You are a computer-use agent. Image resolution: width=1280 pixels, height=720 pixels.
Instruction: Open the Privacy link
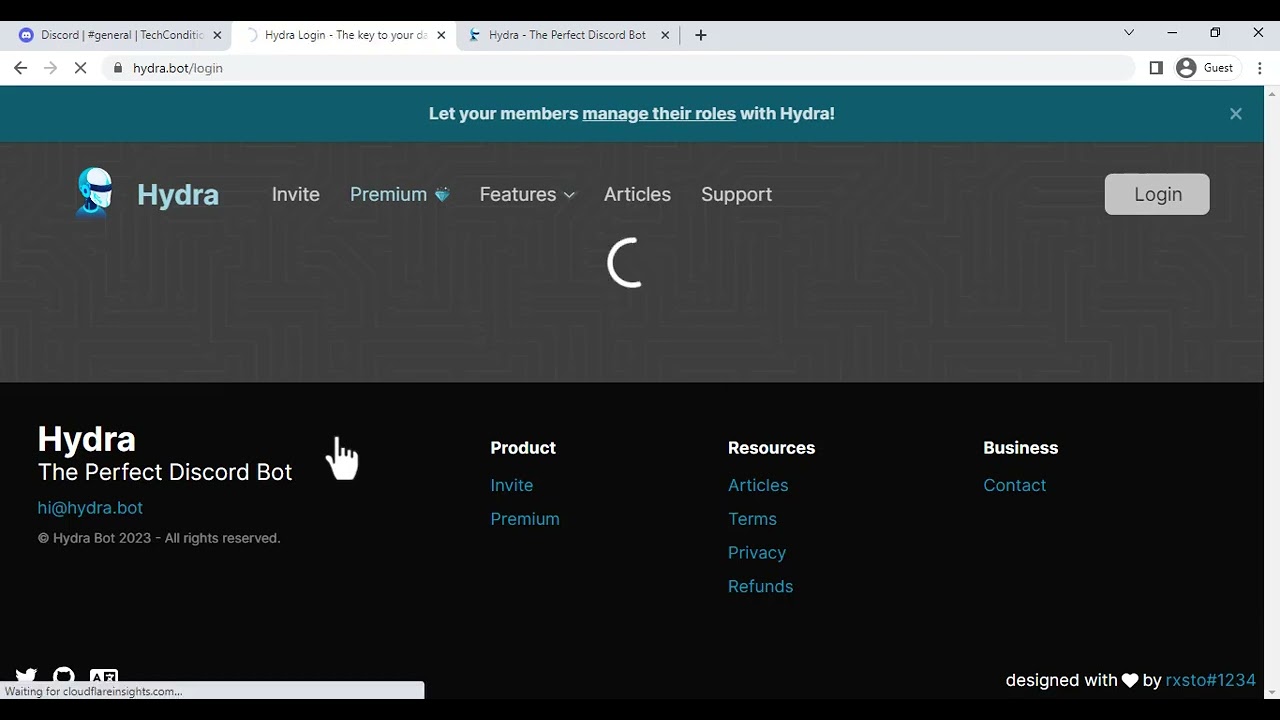pyautogui.click(x=757, y=553)
